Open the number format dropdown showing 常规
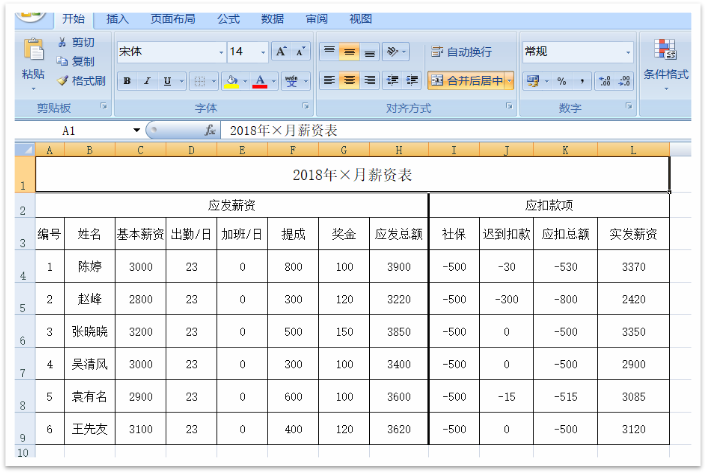This screenshot has width=706, height=473. (x=628, y=52)
